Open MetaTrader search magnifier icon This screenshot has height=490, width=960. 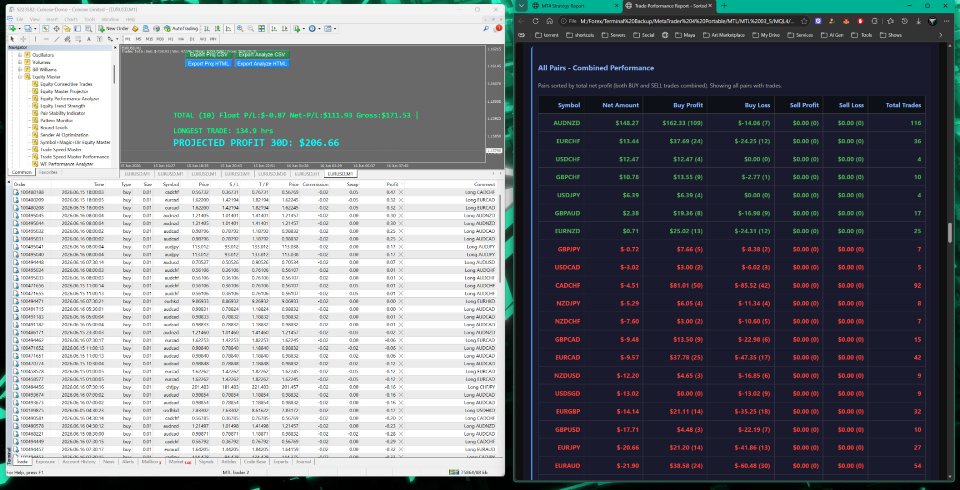pyautogui.click(x=486, y=28)
